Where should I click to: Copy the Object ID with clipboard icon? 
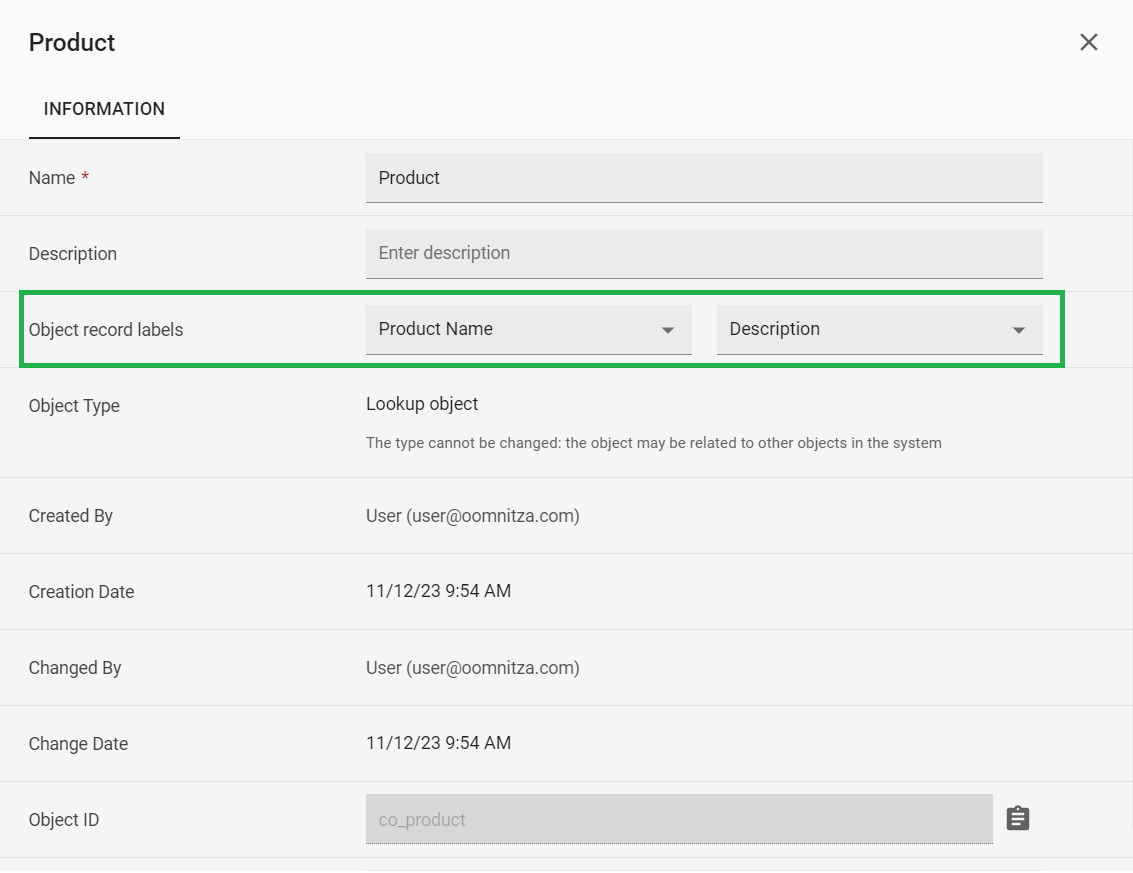coord(1017,819)
